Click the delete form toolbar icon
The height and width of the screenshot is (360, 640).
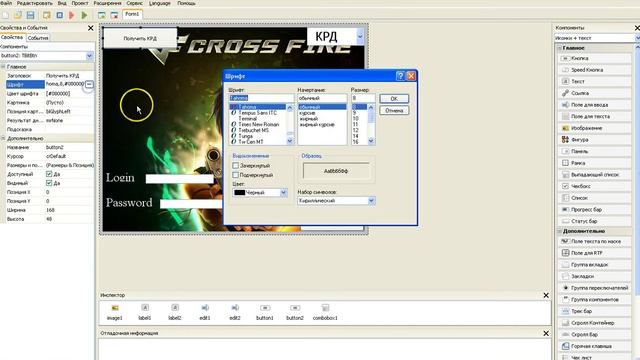(114, 15)
